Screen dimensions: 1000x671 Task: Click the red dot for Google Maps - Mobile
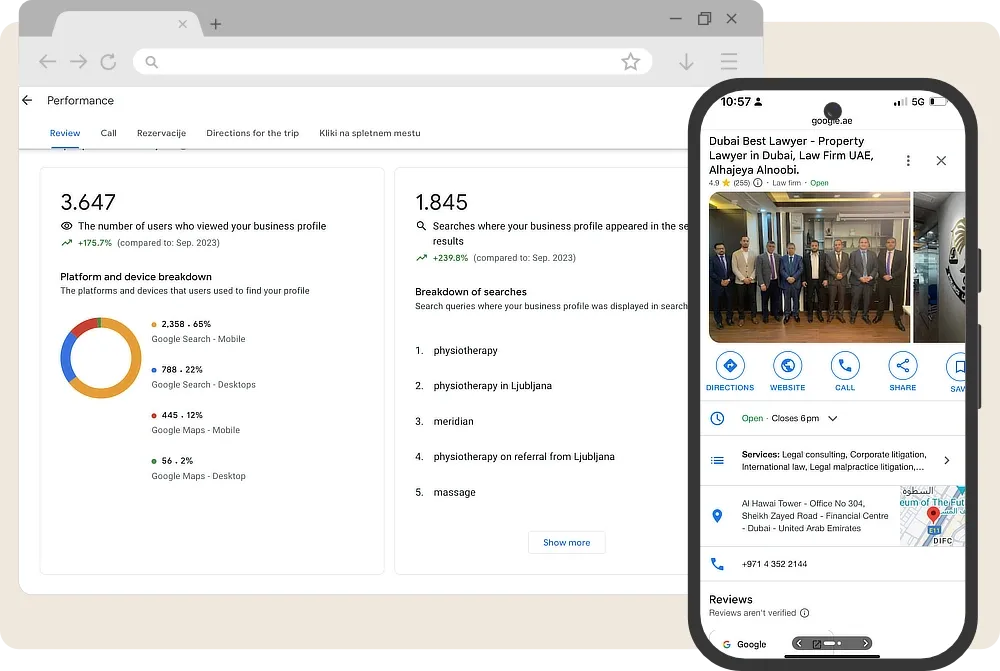coord(154,416)
